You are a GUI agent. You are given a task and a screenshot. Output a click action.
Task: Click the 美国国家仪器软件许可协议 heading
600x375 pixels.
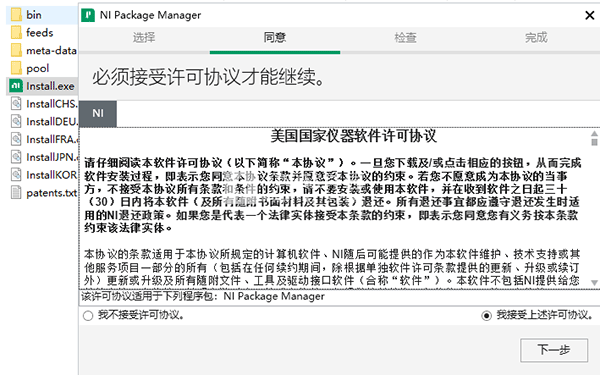coord(354,136)
